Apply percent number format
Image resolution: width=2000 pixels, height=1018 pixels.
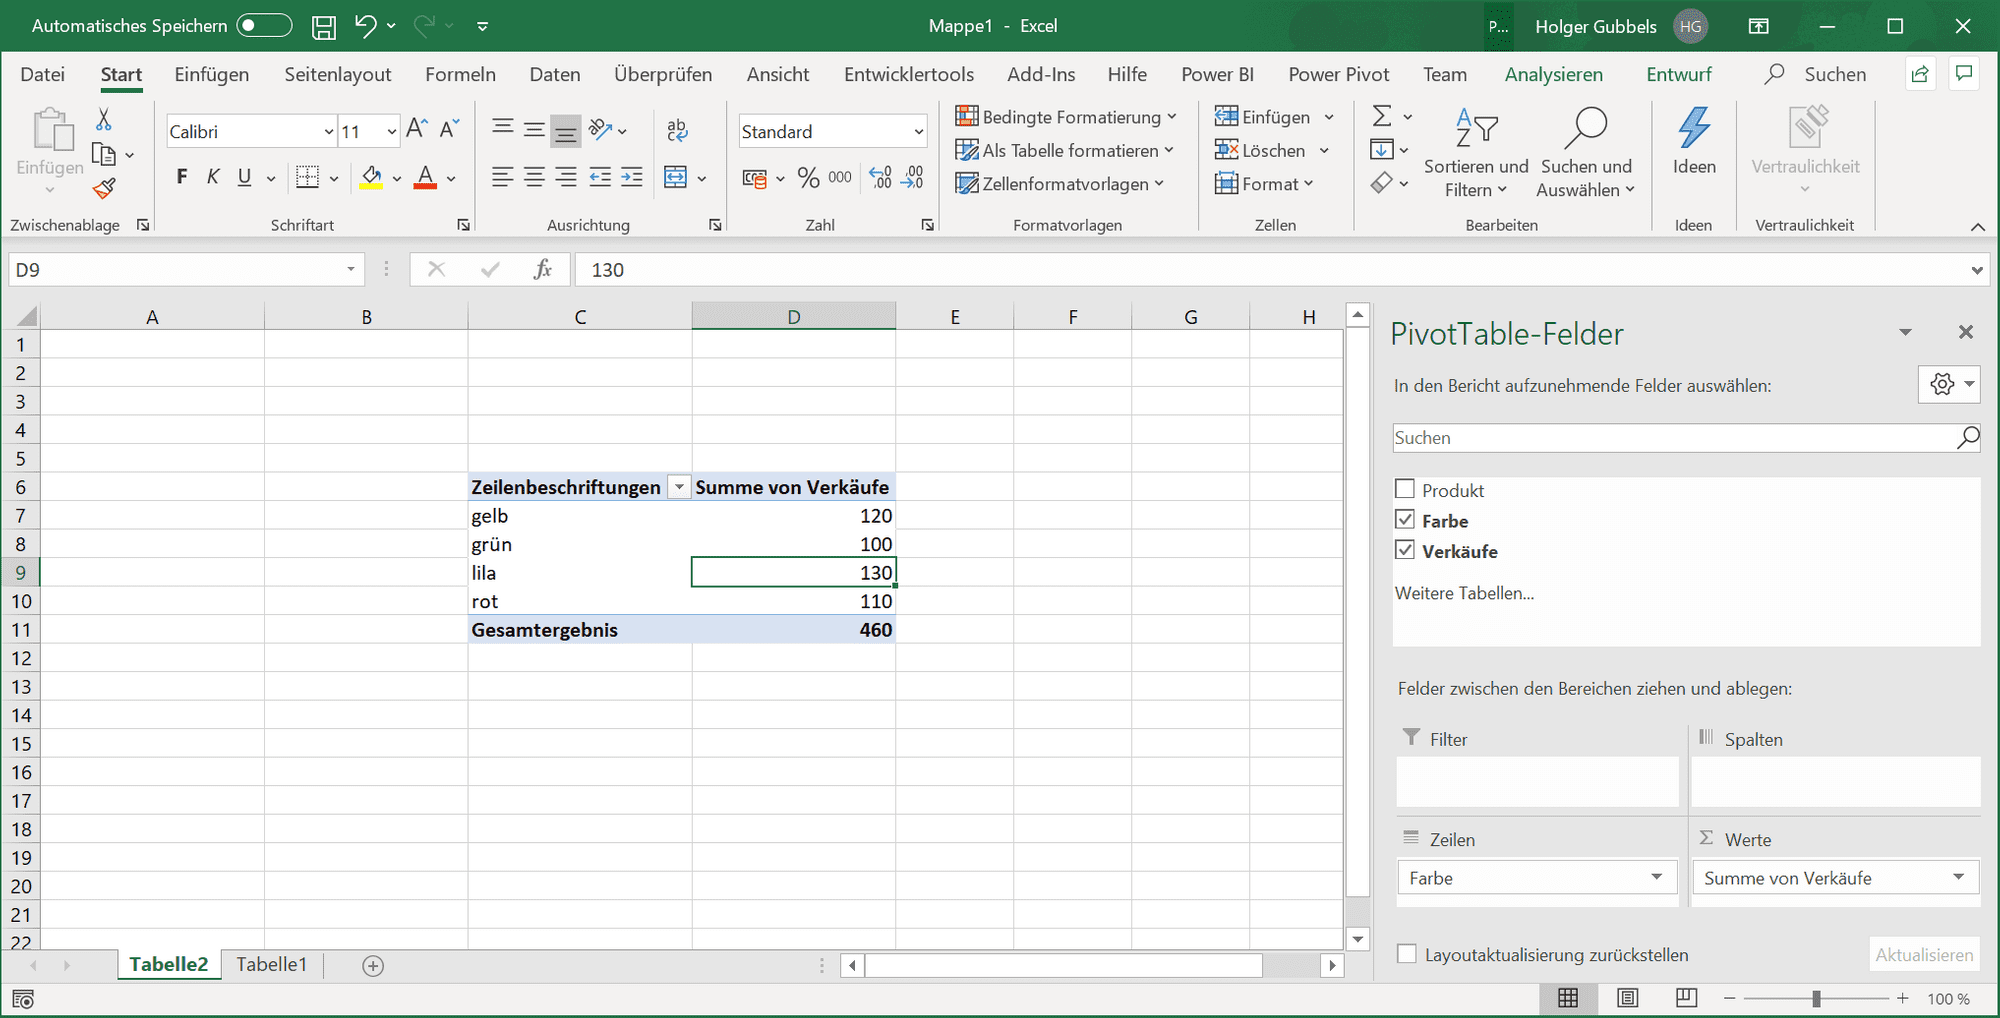click(x=808, y=177)
